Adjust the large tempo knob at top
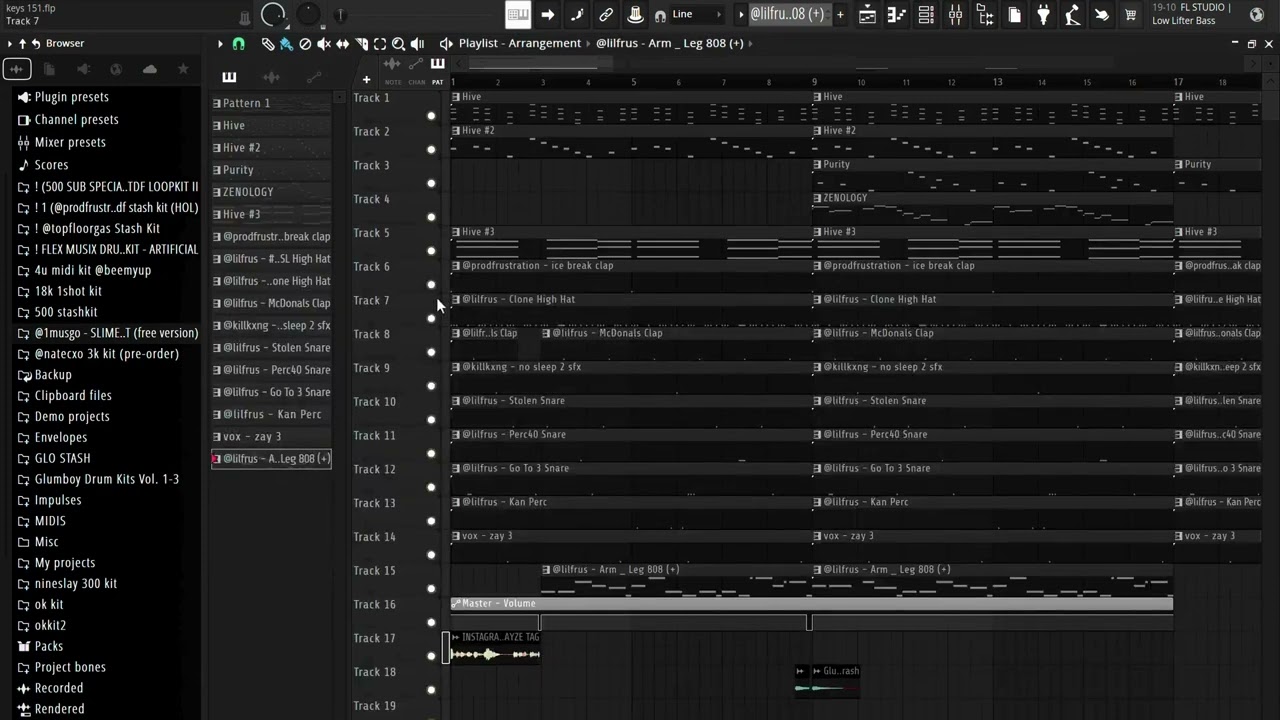This screenshot has width=1280, height=720. (272, 14)
